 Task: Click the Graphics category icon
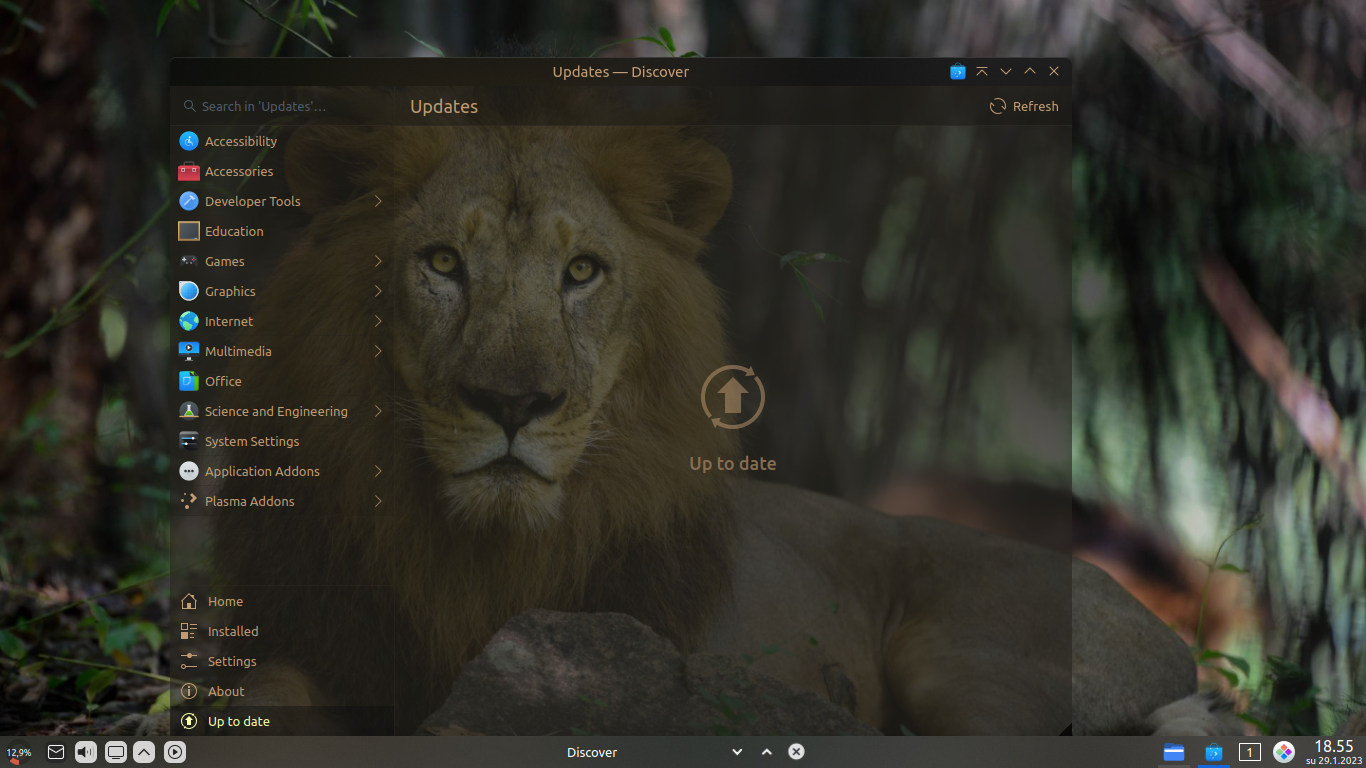pyautogui.click(x=189, y=291)
